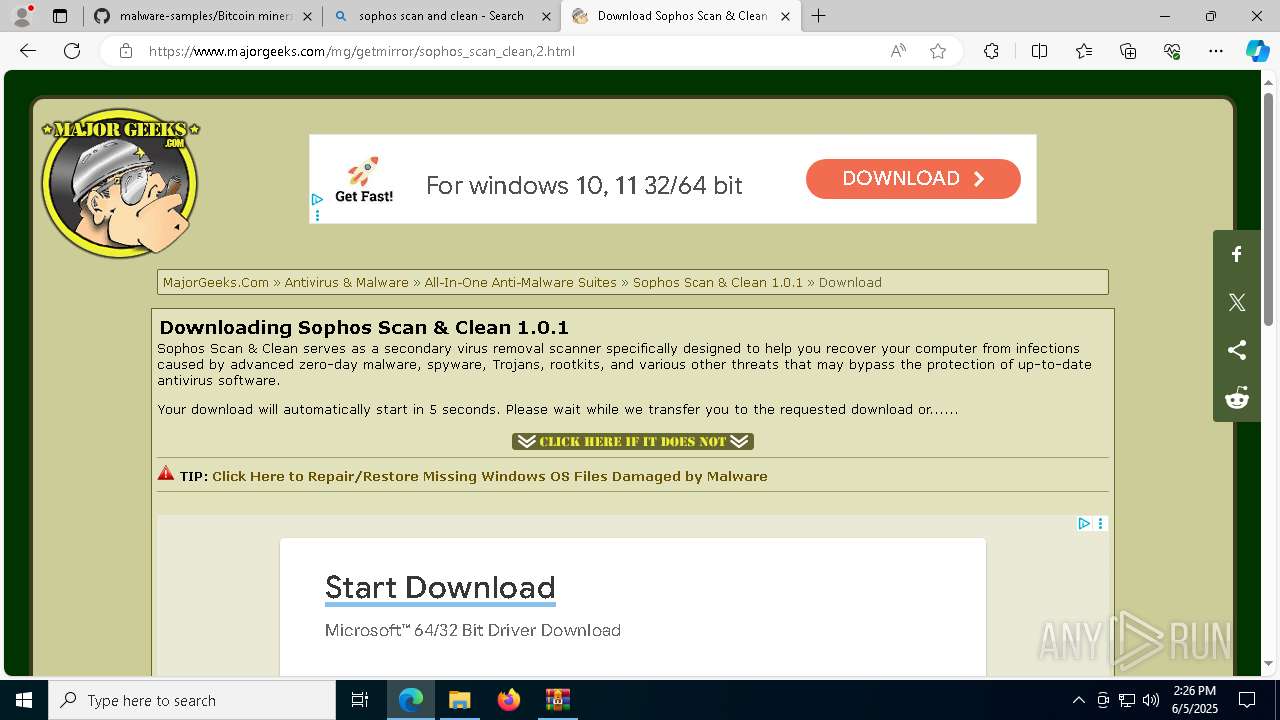Go back to the previous page

pos(28,51)
